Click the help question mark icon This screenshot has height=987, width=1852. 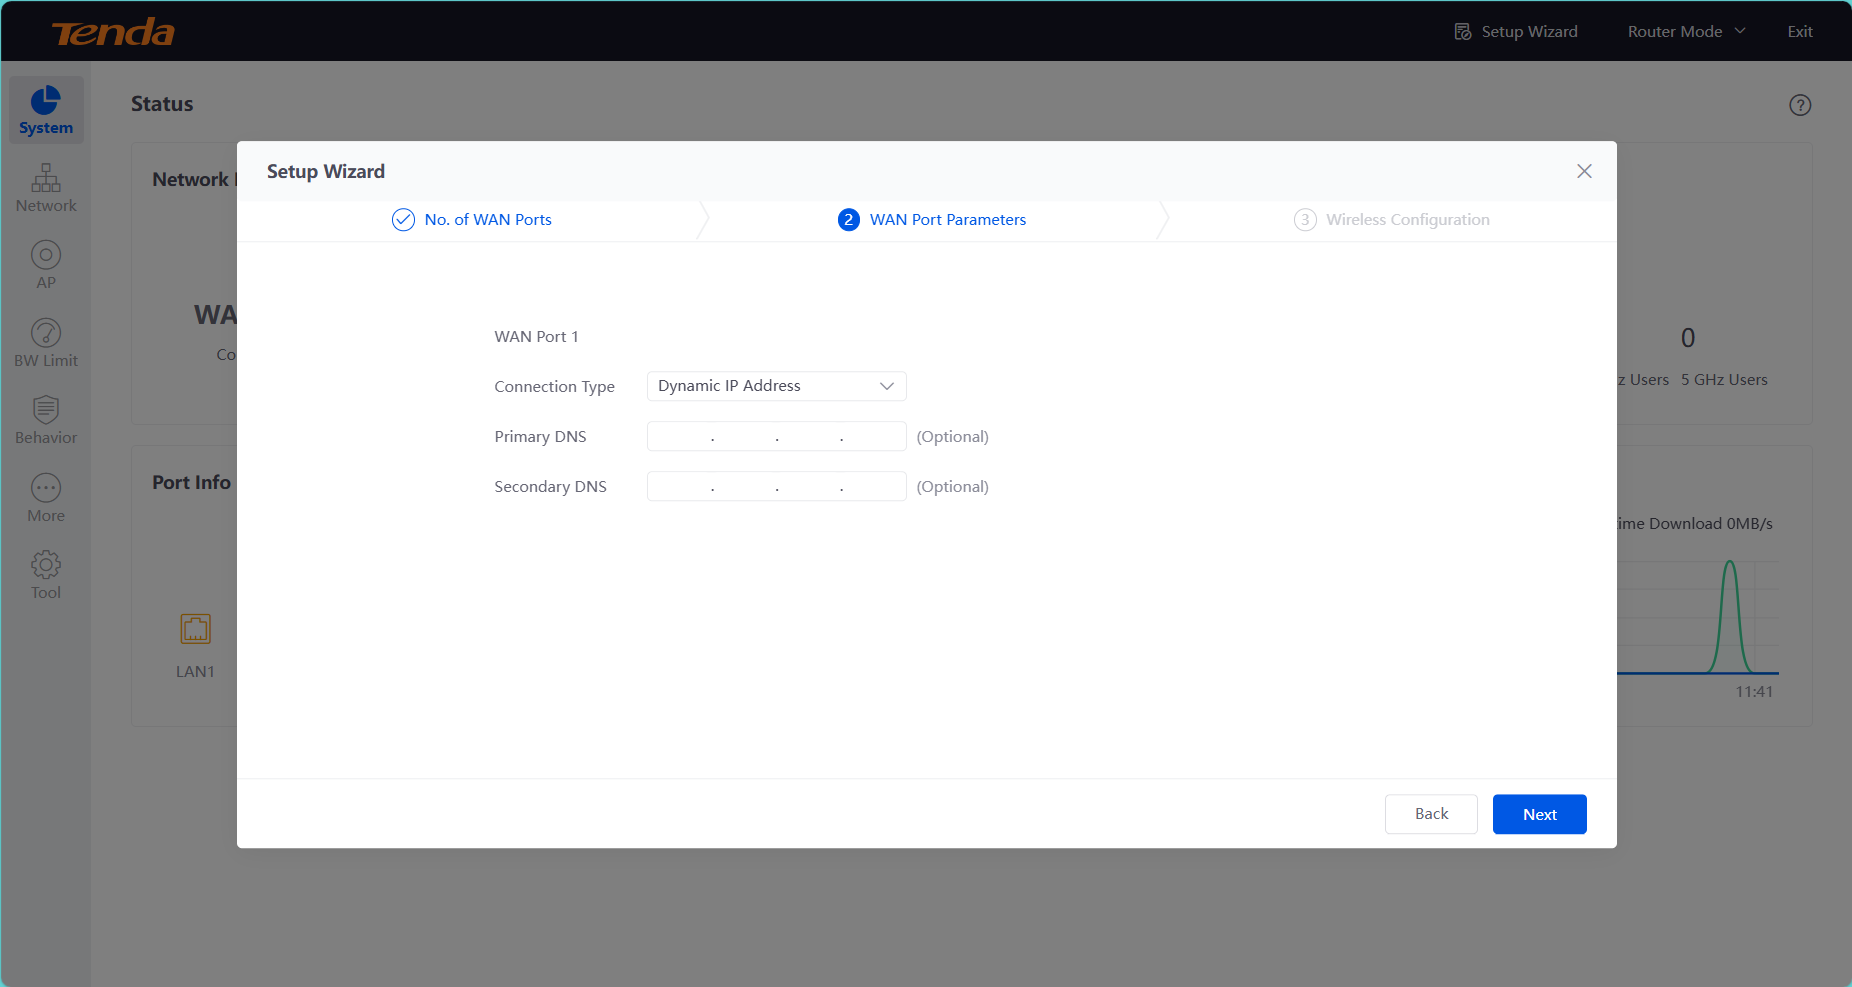[1800, 105]
